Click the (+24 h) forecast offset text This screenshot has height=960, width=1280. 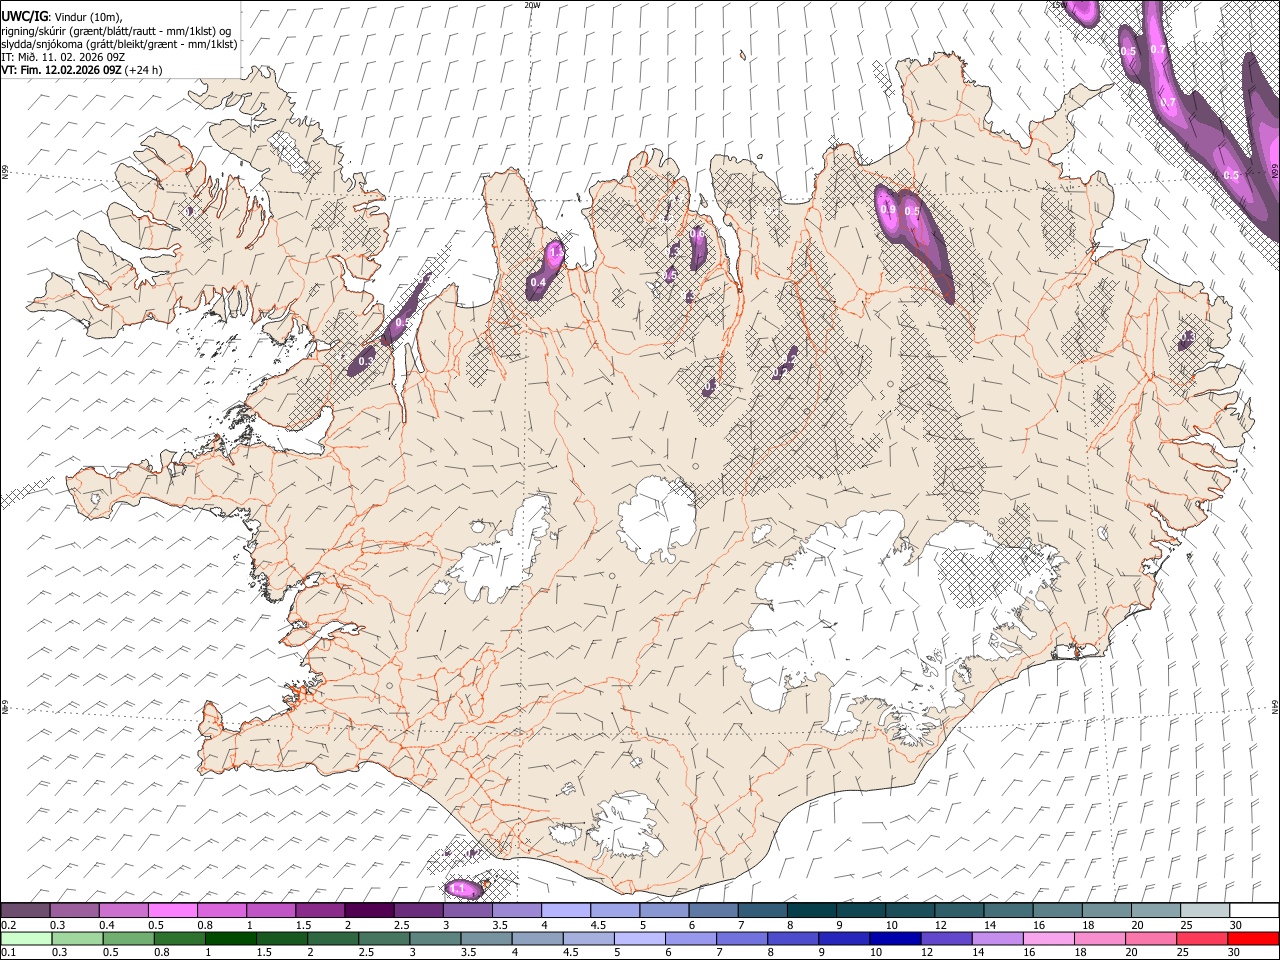coord(144,70)
